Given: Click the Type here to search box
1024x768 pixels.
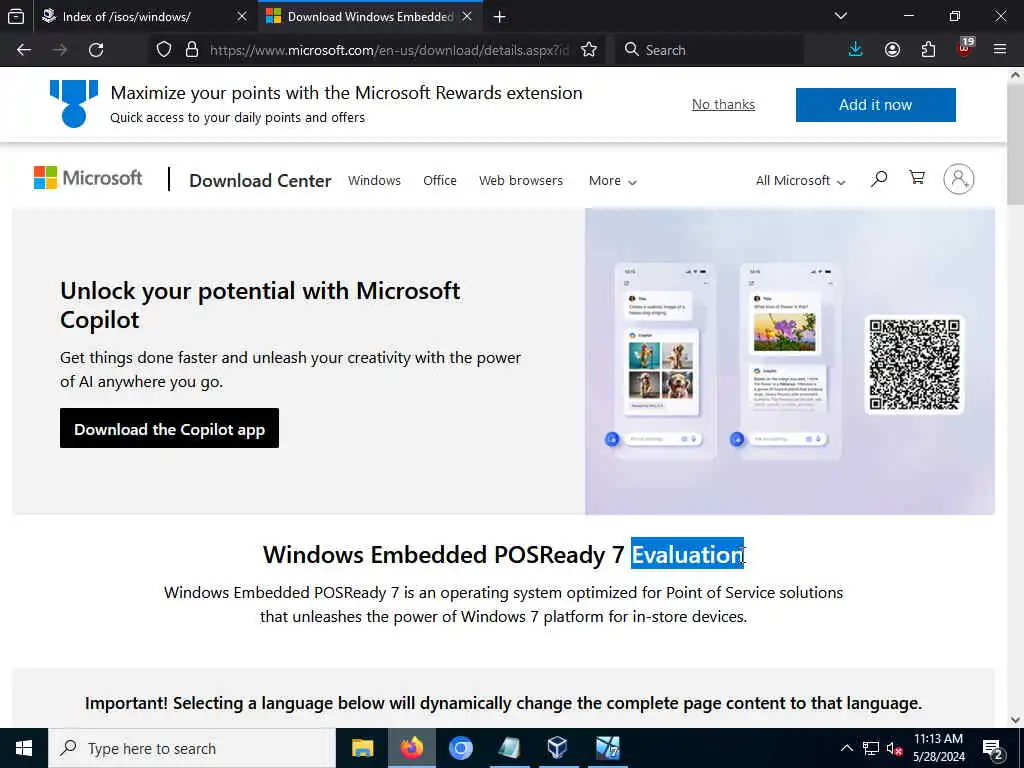Looking at the screenshot, I should [x=192, y=748].
